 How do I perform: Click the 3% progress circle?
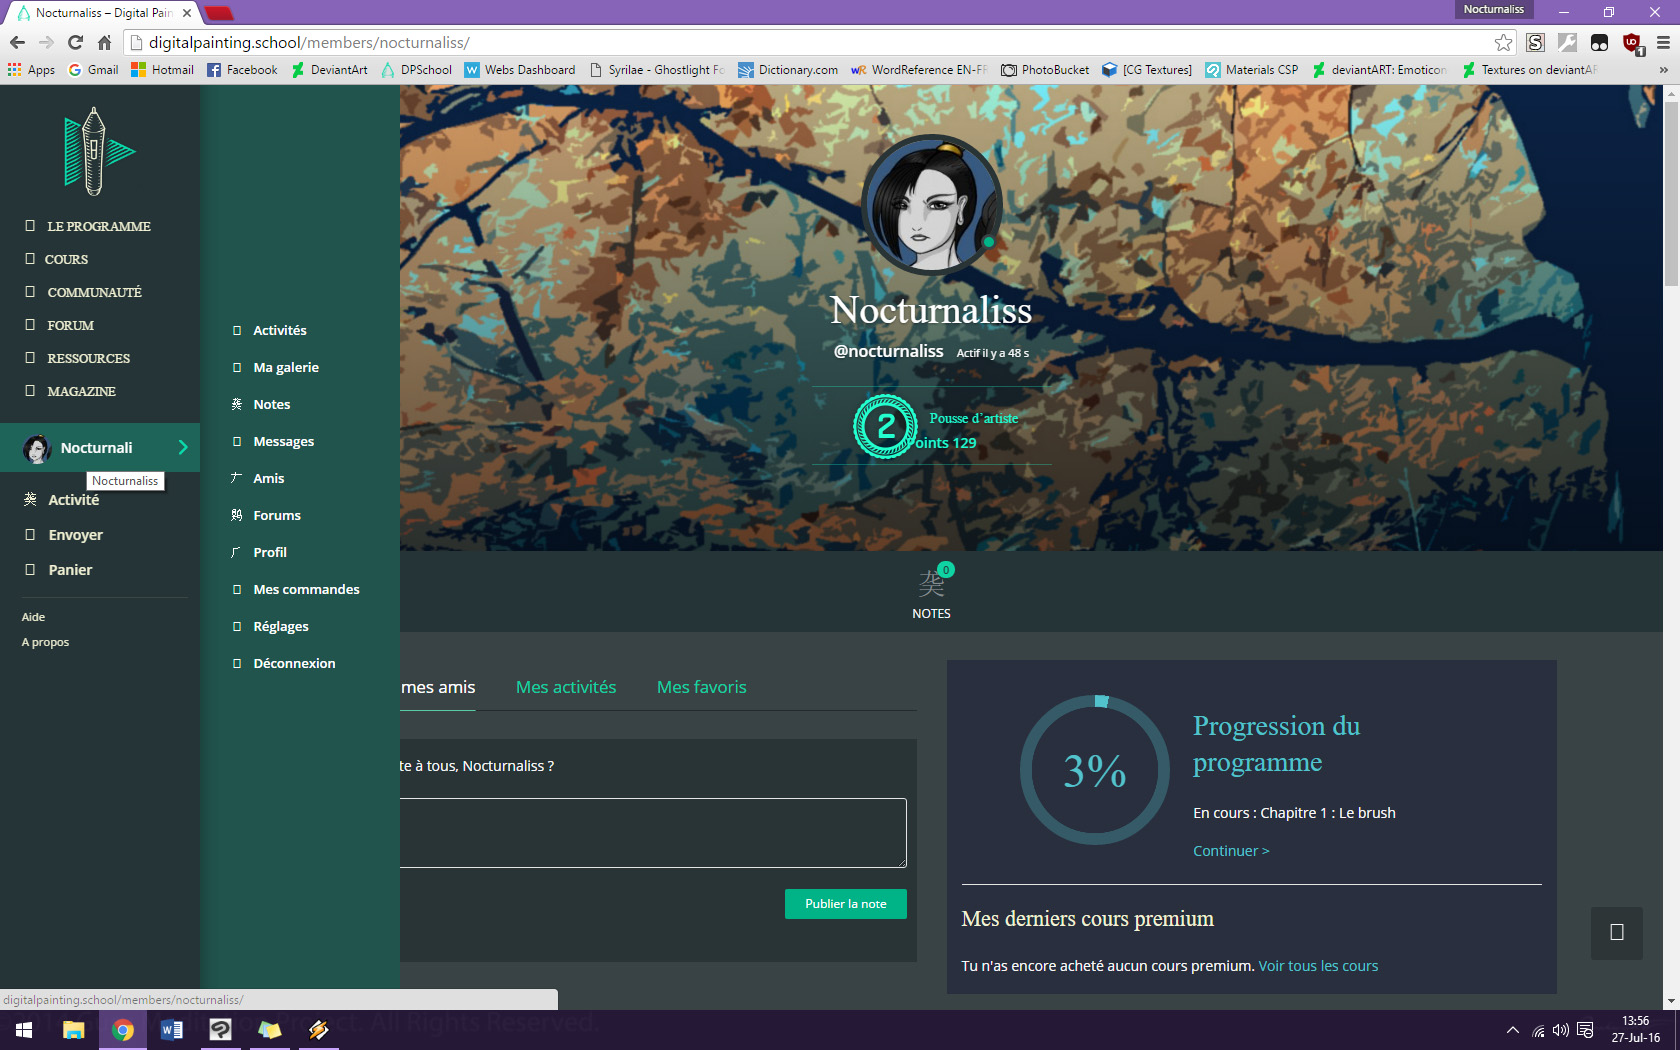coord(1094,771)
